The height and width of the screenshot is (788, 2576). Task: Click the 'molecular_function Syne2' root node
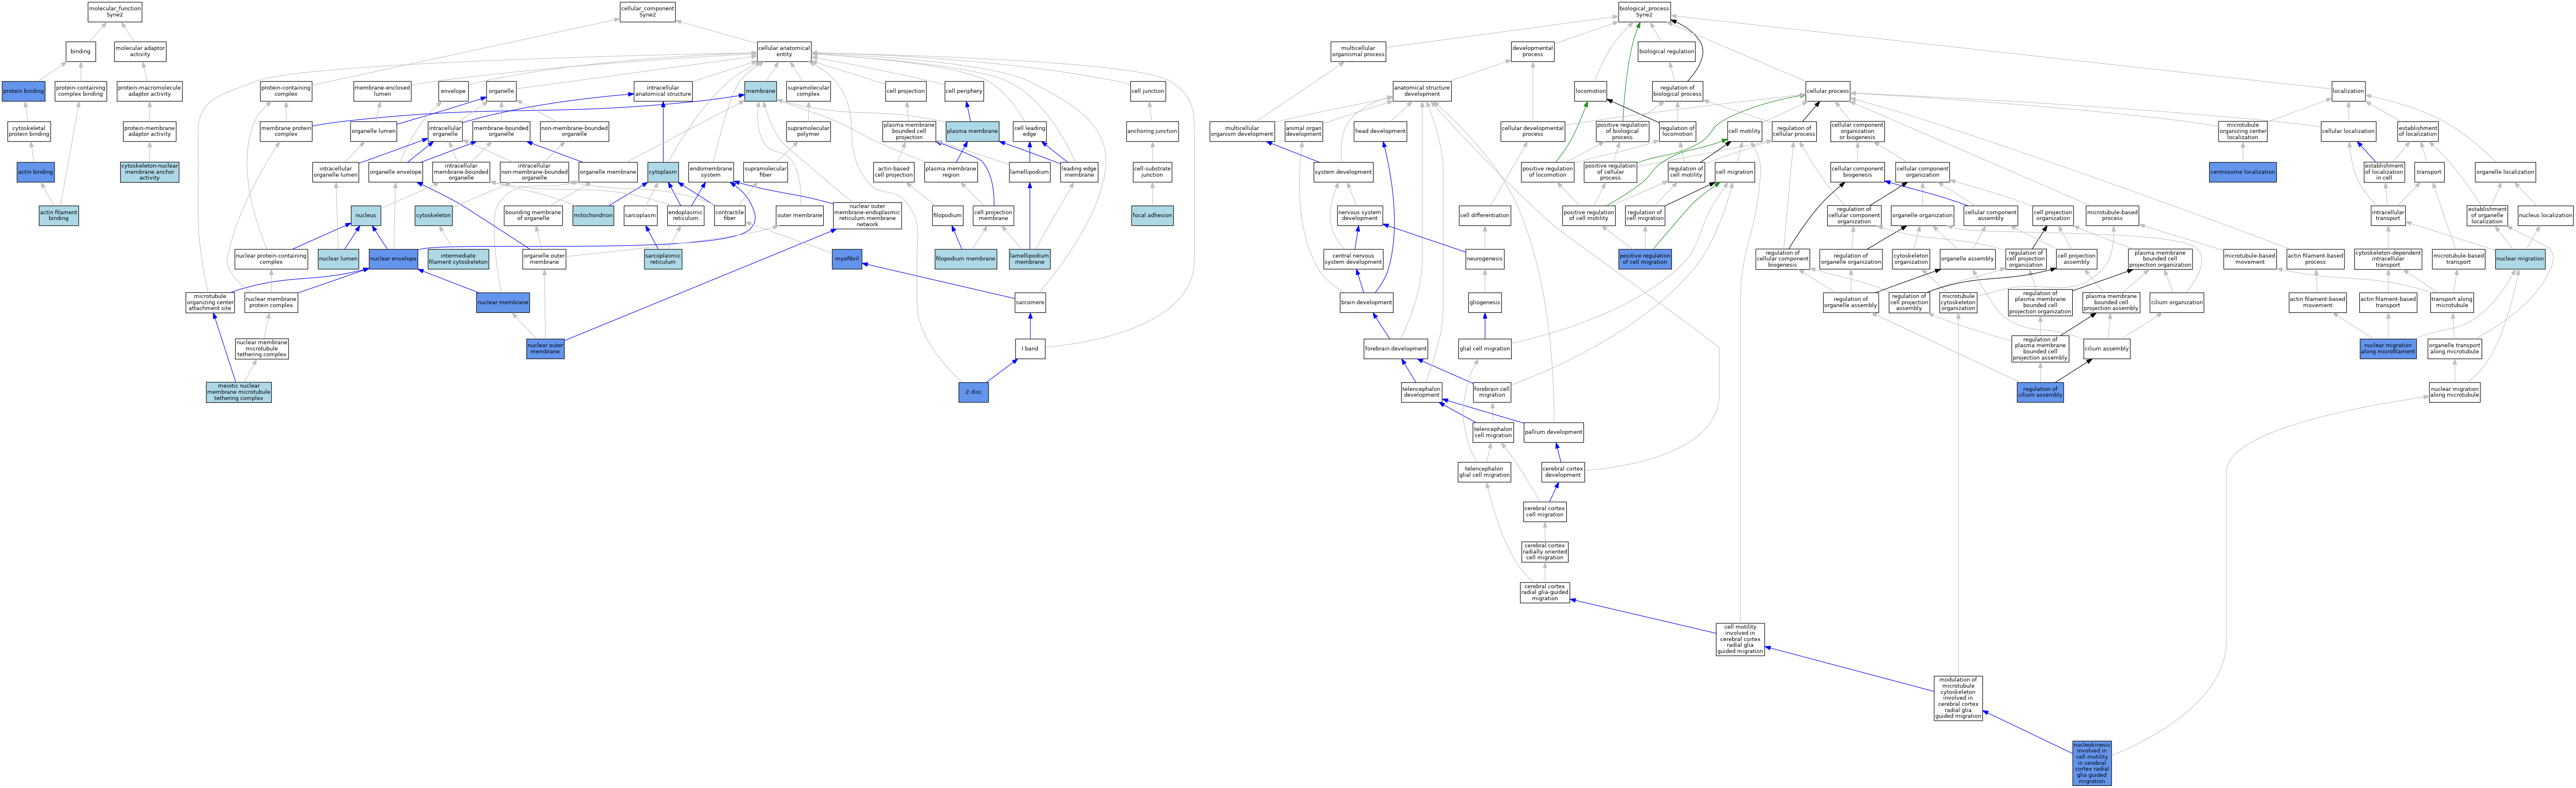[x=115, y=12]
